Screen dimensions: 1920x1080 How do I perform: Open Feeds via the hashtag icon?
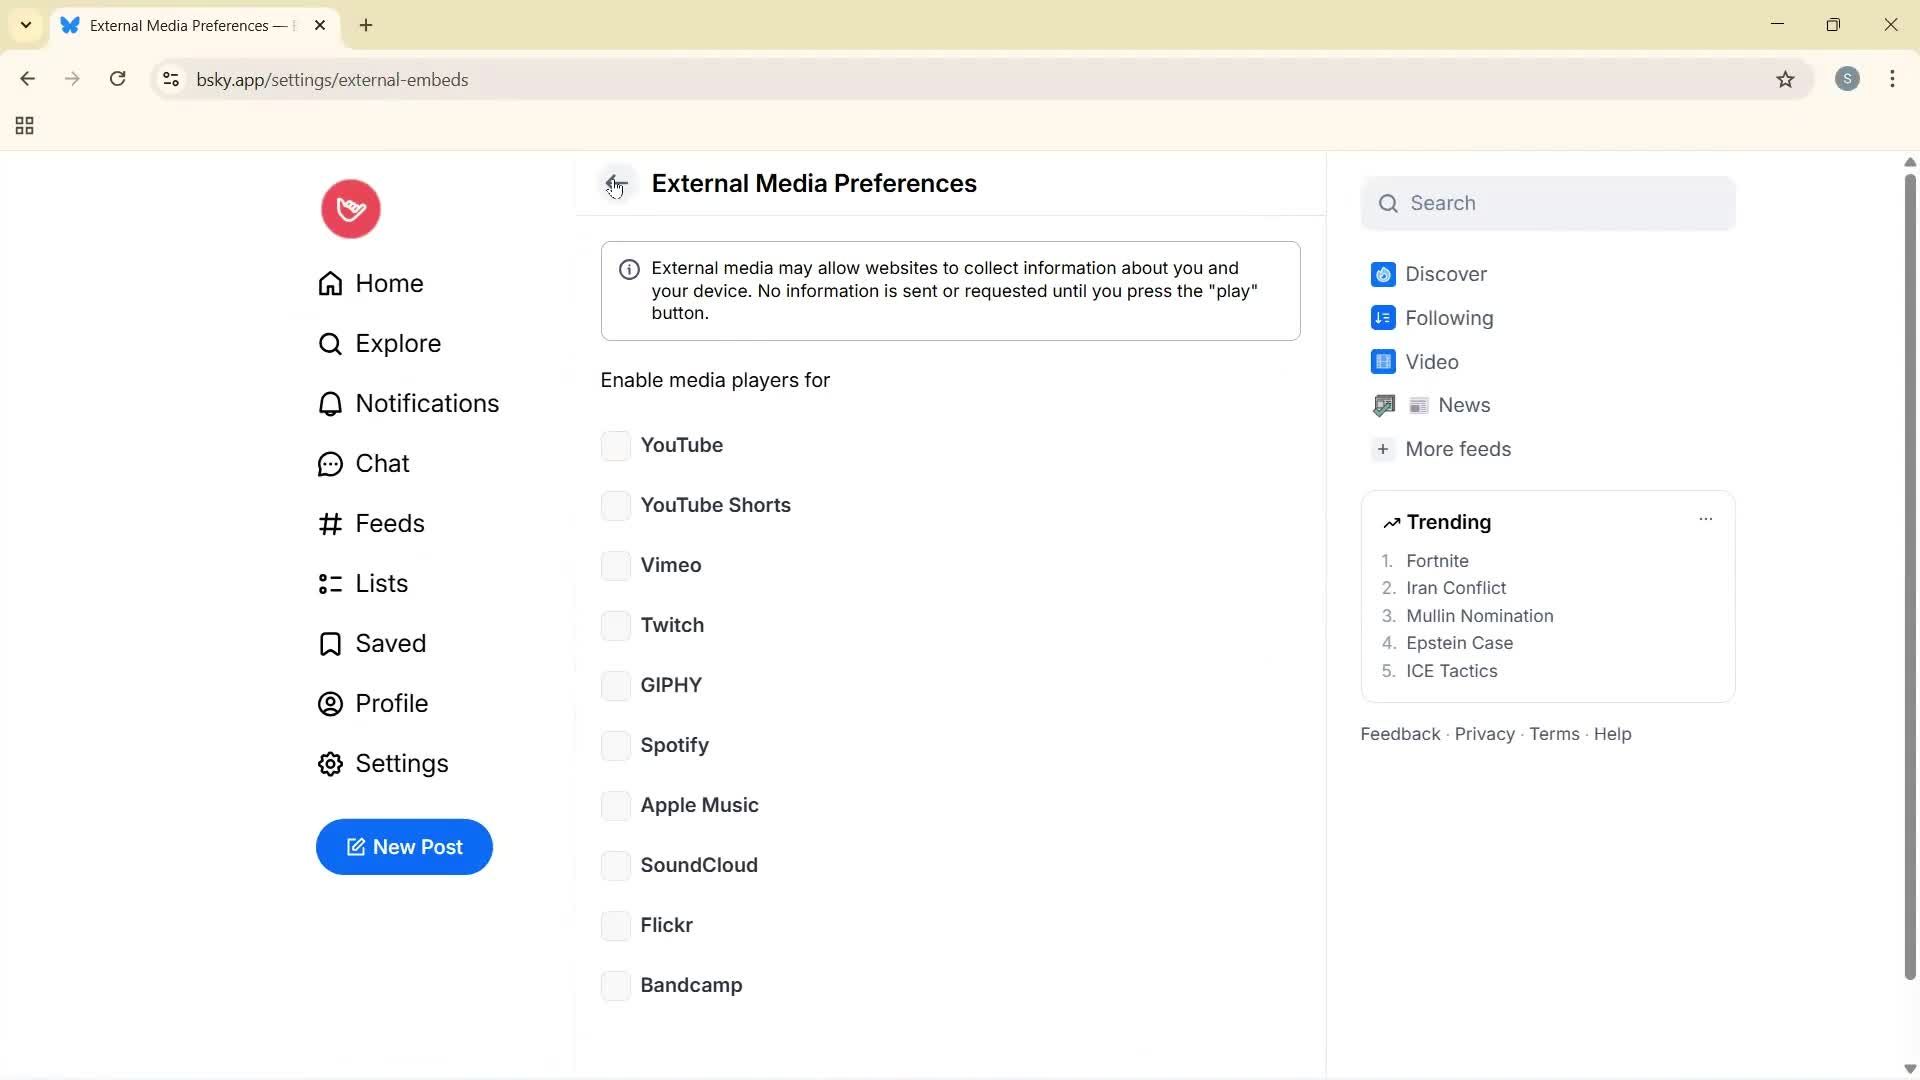point(330,523)
